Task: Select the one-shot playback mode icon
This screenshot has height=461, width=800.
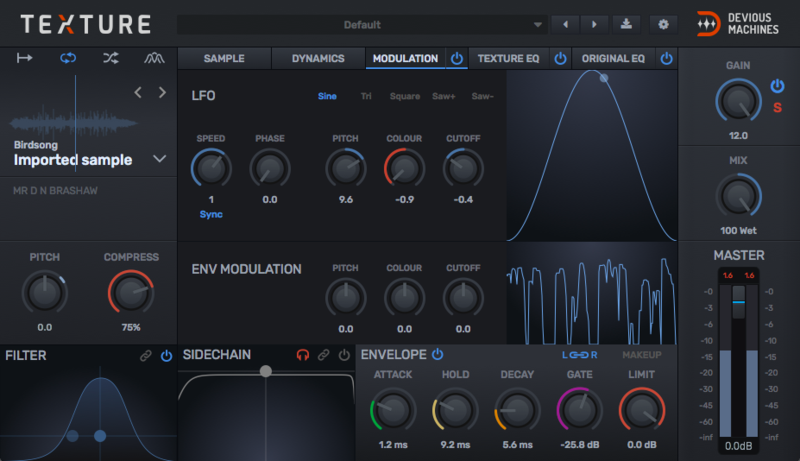Action: 25,58
